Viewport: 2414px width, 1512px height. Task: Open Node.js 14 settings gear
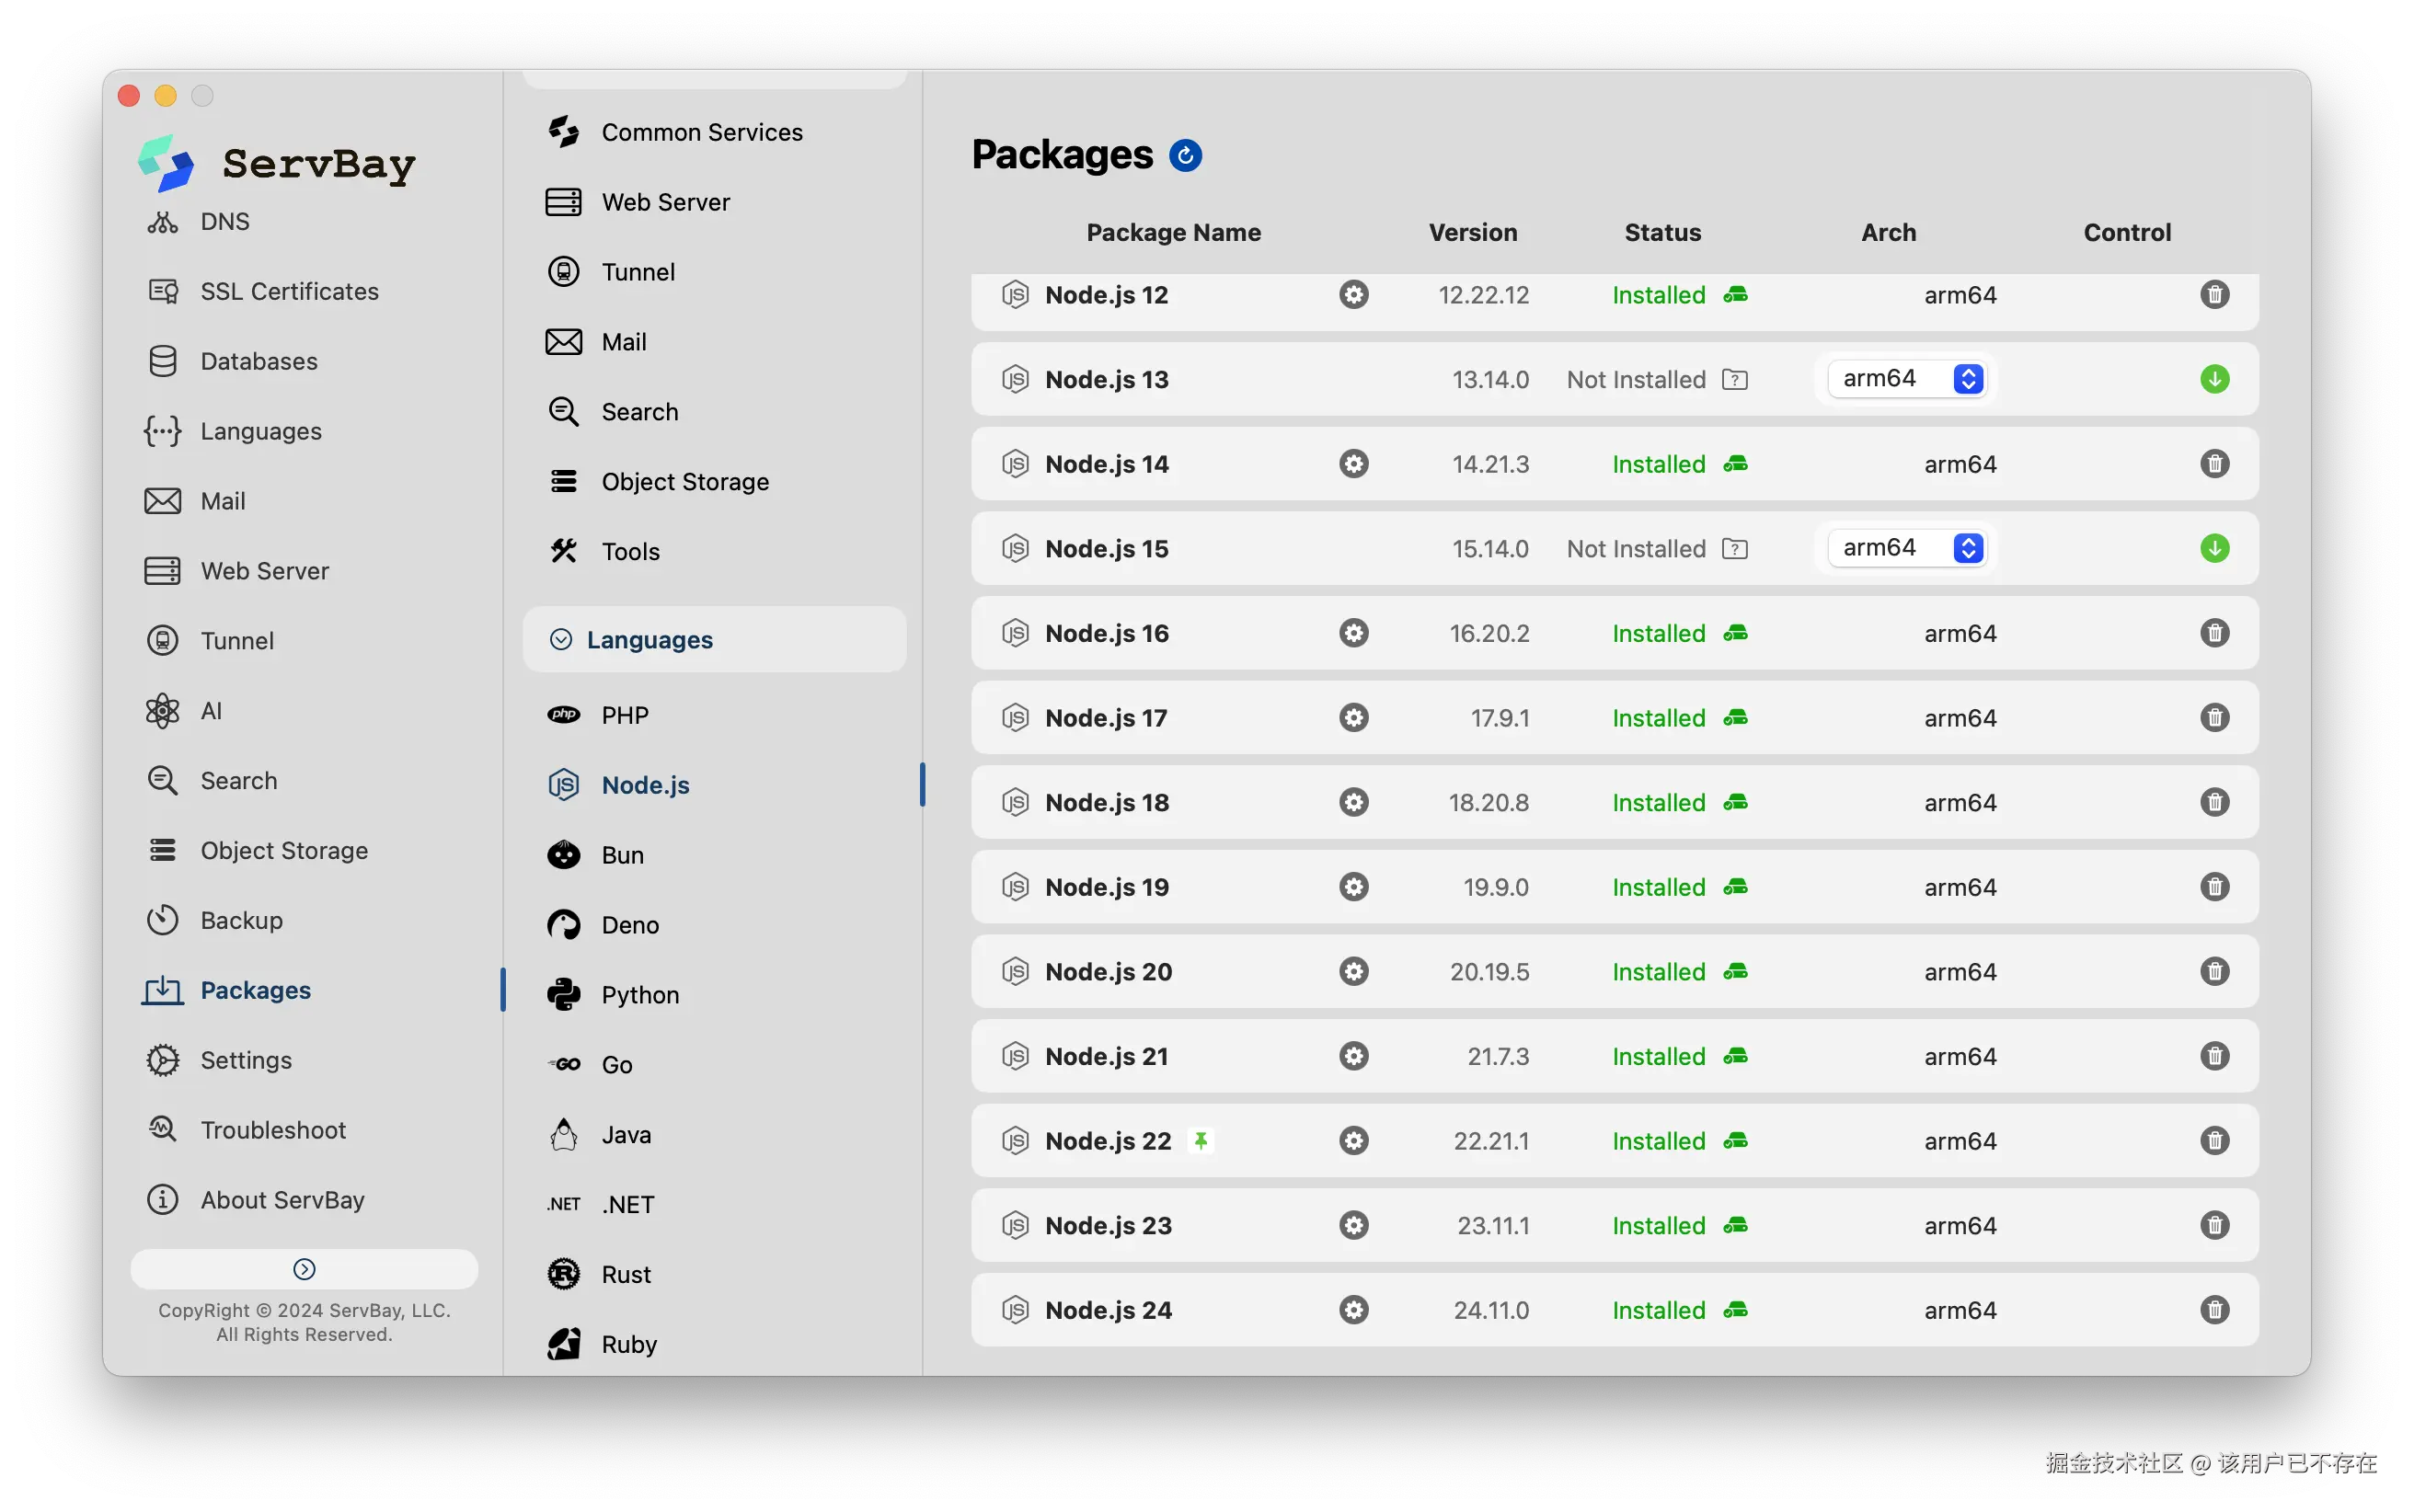(1354, 464)
